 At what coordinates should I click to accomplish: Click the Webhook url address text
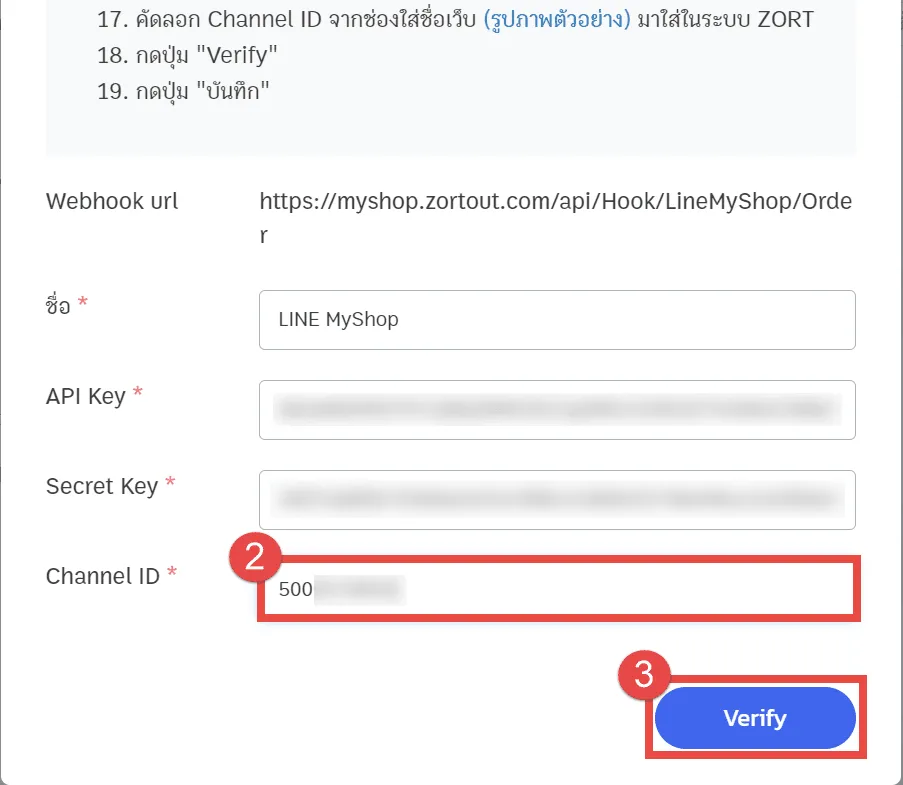click(x=555, y=201)
